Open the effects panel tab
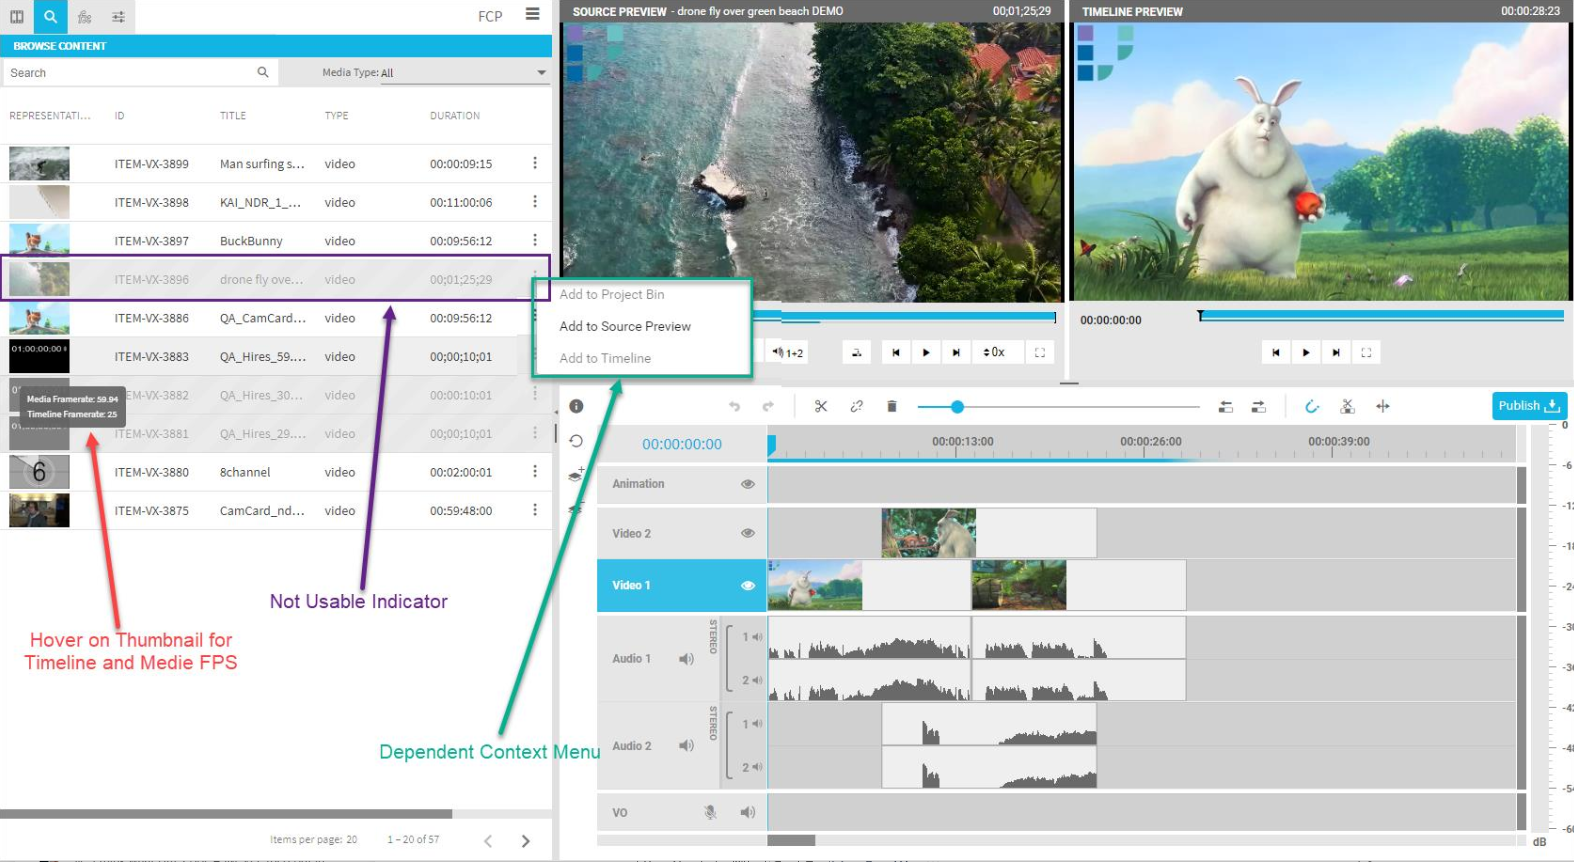This screenshot has height=862, width=1574. tap(85, 16)
